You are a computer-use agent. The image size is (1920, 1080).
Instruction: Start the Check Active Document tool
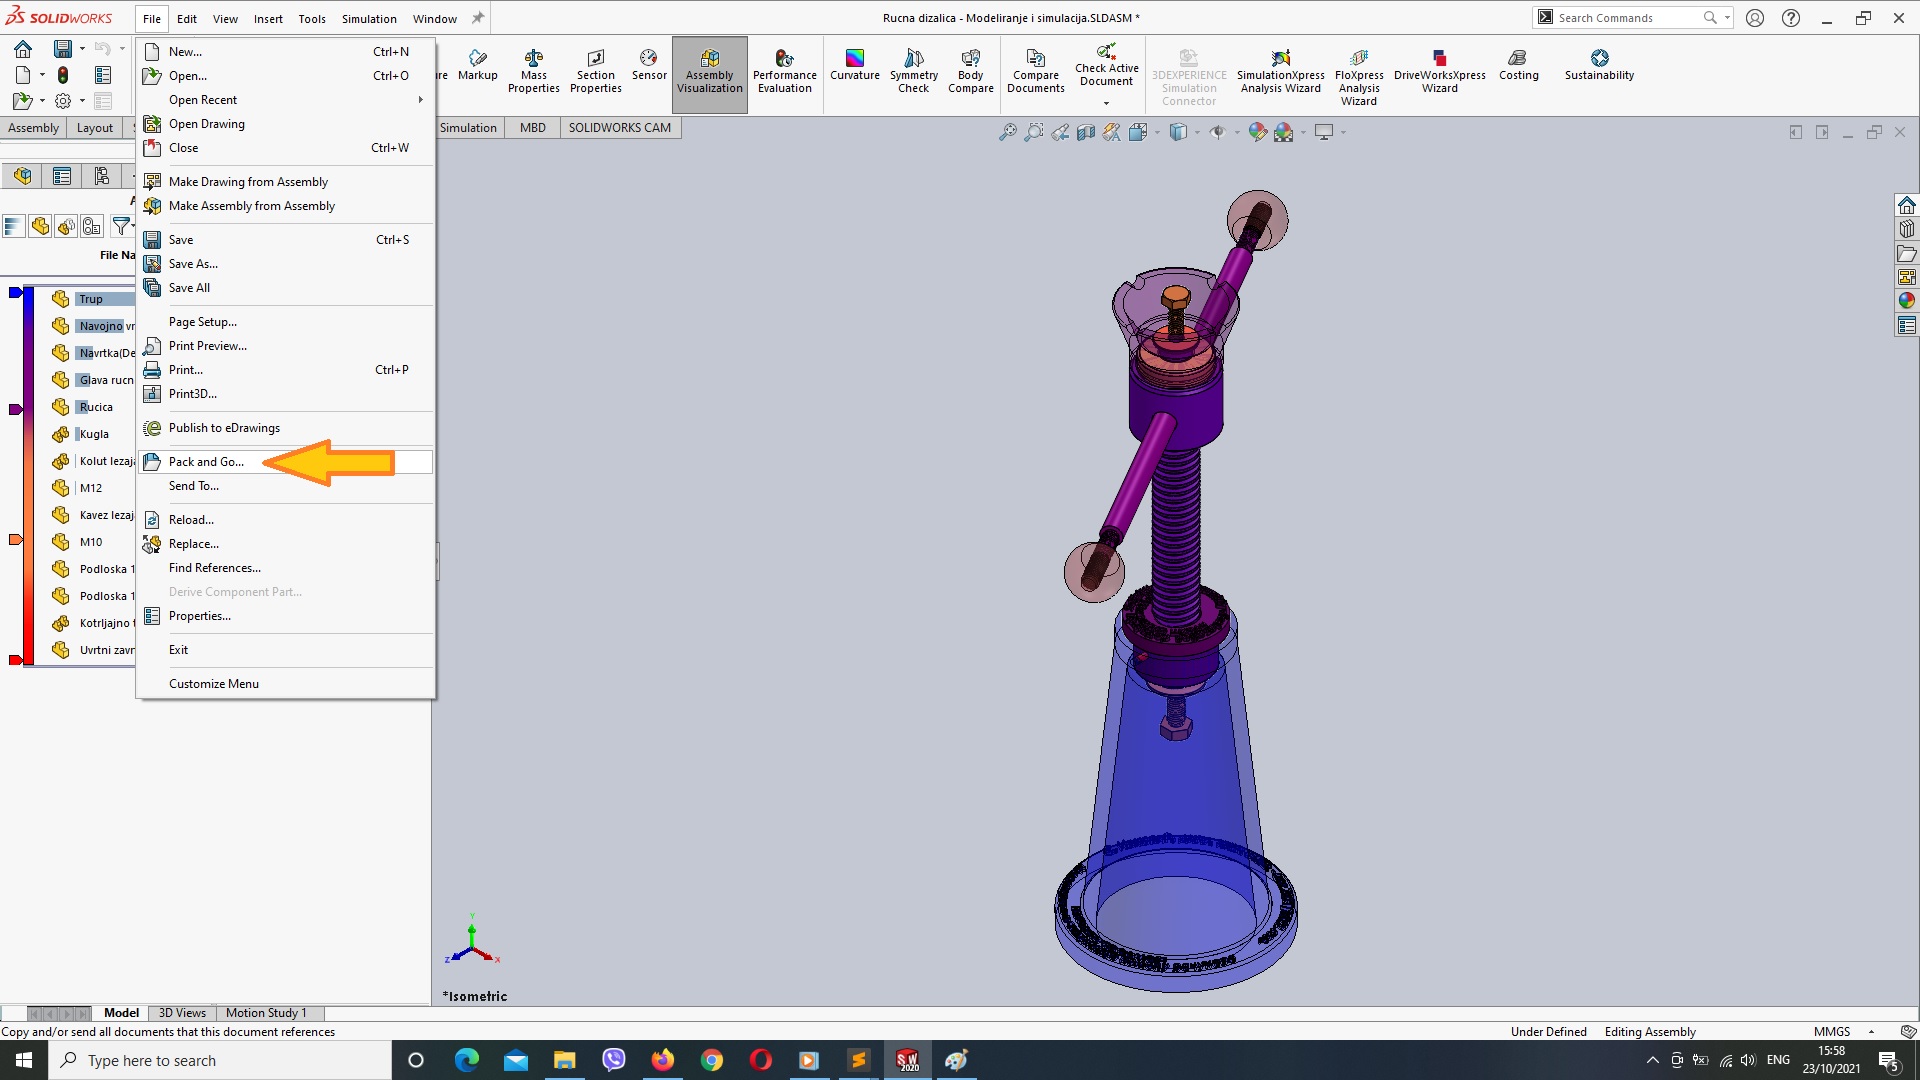point(1106,65)
